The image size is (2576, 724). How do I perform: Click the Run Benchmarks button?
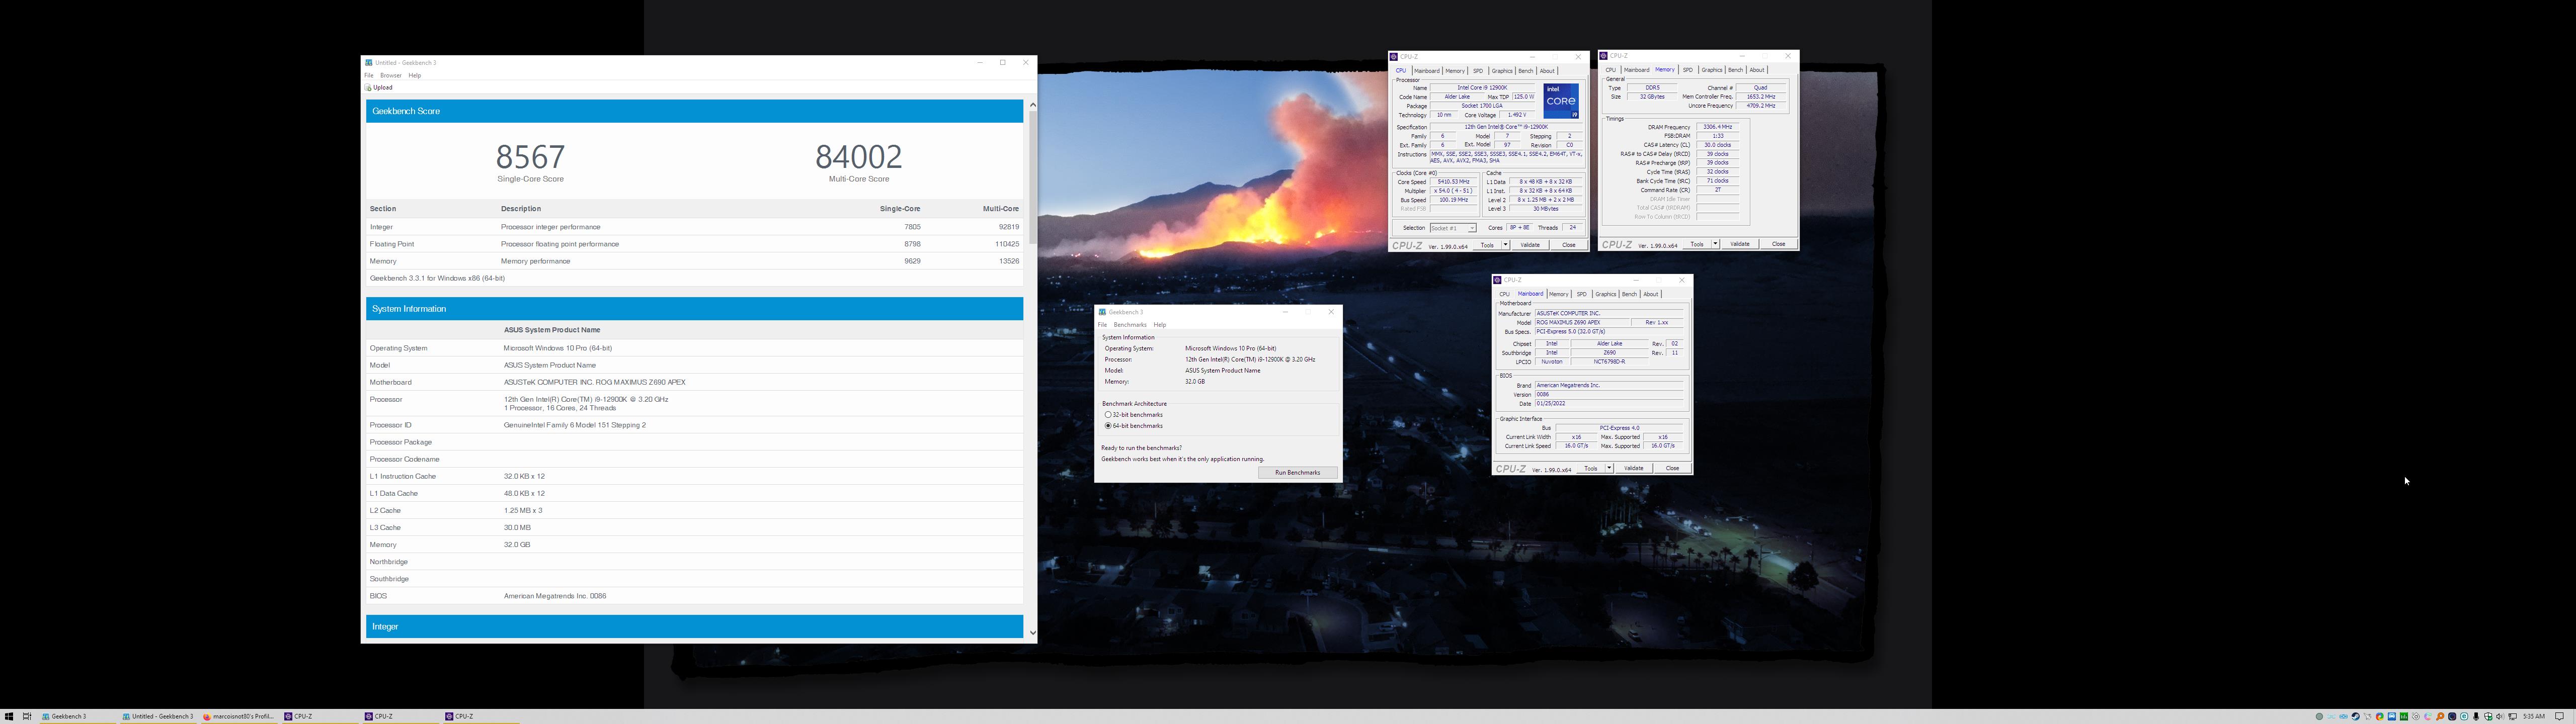[x=1298, y=473]
